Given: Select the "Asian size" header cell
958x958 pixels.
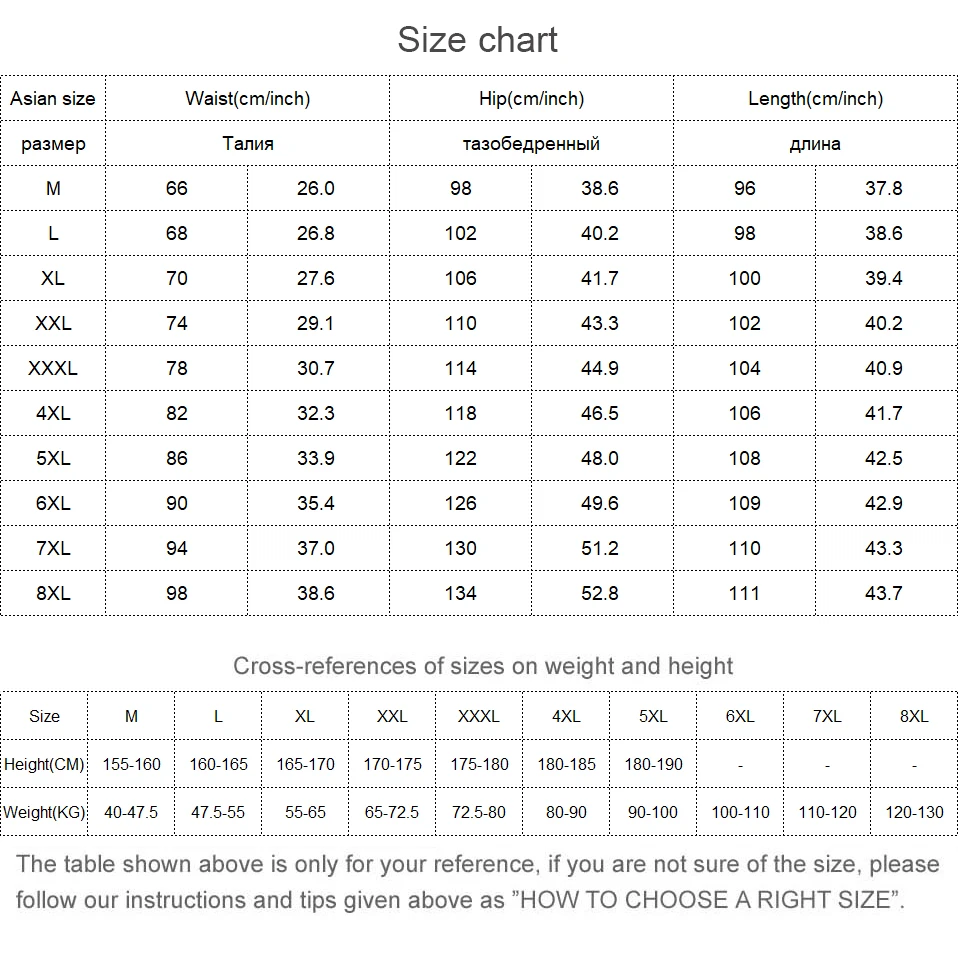Looking at the screenshot, I should (x=53, y=98).
